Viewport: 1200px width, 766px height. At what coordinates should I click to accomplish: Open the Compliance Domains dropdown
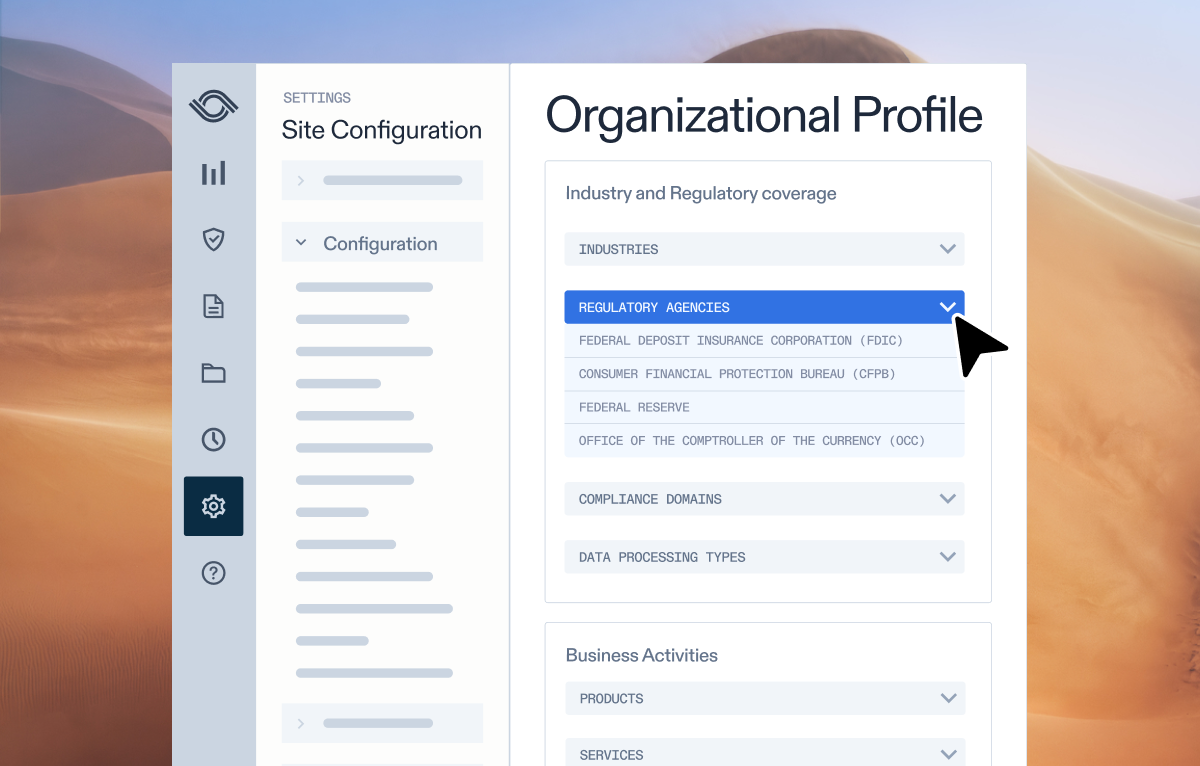764,498
